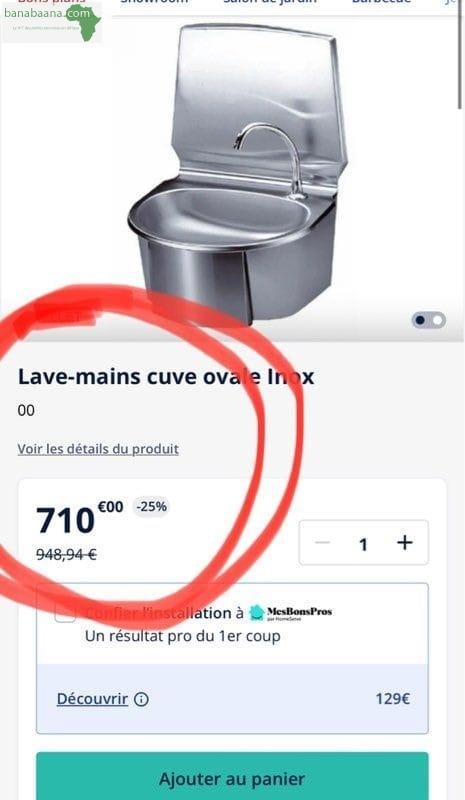Open Voir les détails du produit link
The height and width of the screenshot is (800, 465).
[x=98, y=449]
